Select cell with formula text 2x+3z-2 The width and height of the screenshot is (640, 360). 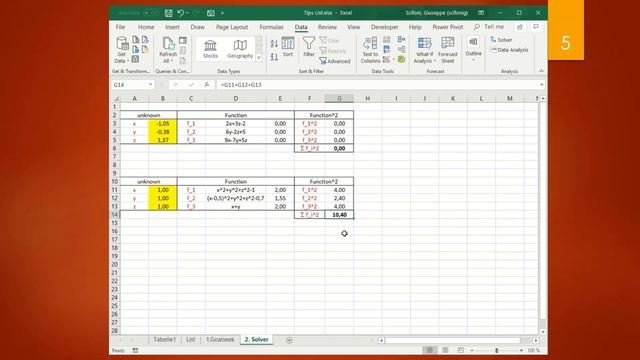click(236, 123)
